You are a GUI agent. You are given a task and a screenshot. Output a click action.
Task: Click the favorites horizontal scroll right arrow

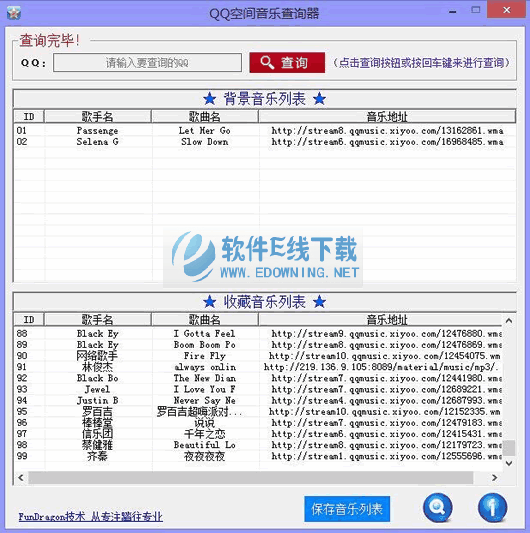coord(495,477)
